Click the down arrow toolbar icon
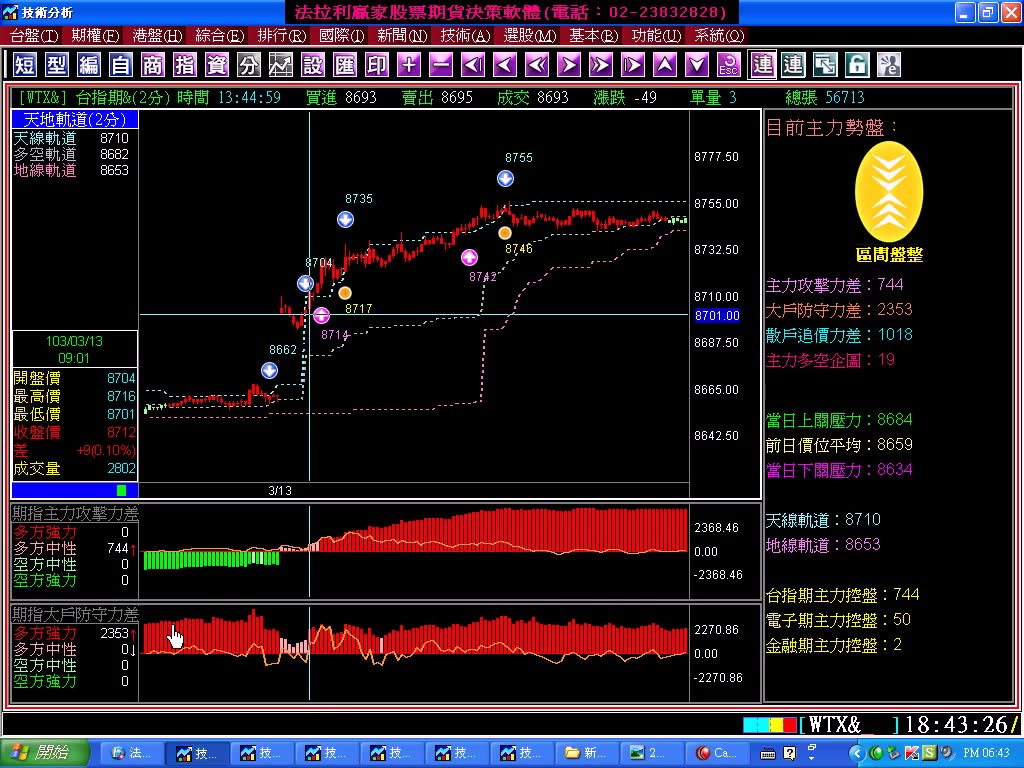The height and width of the screenshot is (768, 1024). (697, 65)
